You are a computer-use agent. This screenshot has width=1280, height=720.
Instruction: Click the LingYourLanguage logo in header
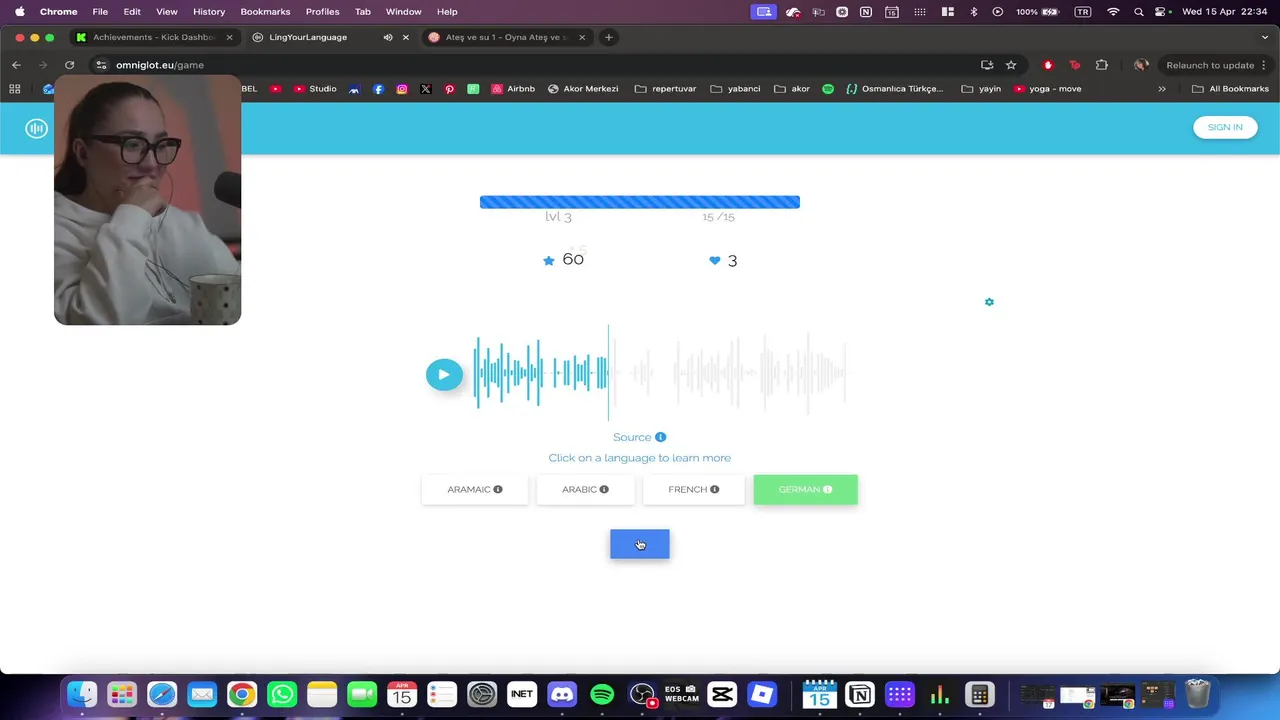pyautogui.click(x=37, y=128)
